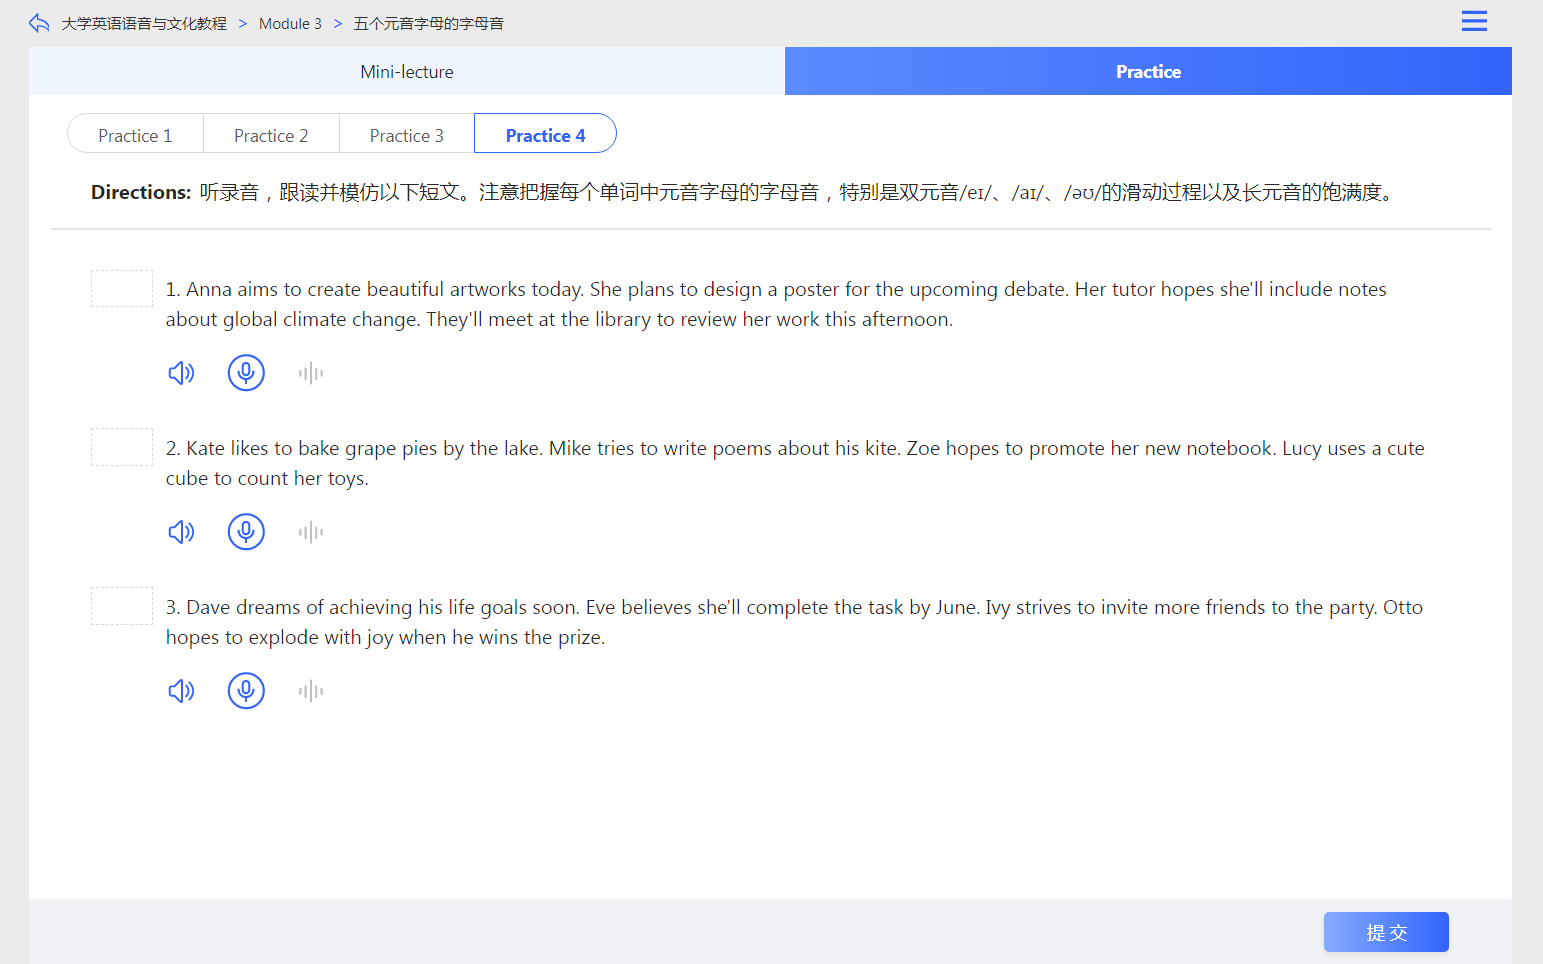Play audio for passage 1 about Anna
This screenshot has height=964, width=1543.
181,373
